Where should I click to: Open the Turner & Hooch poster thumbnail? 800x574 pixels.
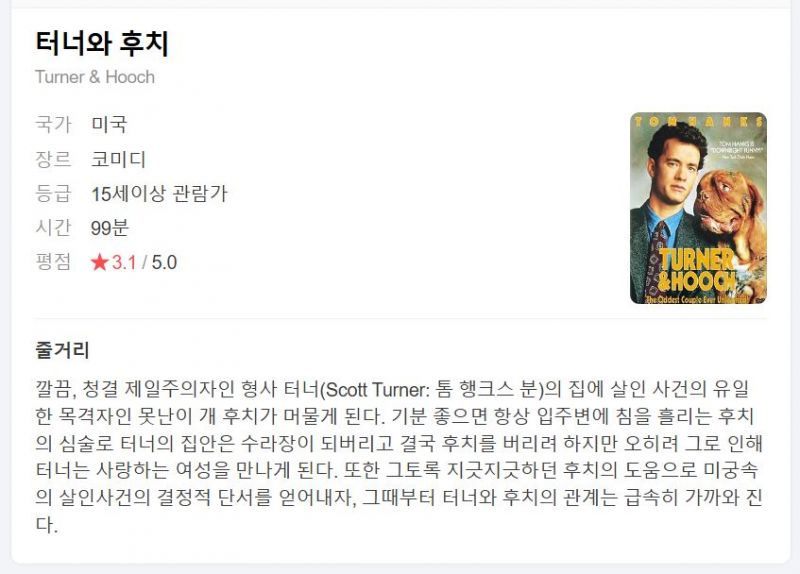point(698,208)
